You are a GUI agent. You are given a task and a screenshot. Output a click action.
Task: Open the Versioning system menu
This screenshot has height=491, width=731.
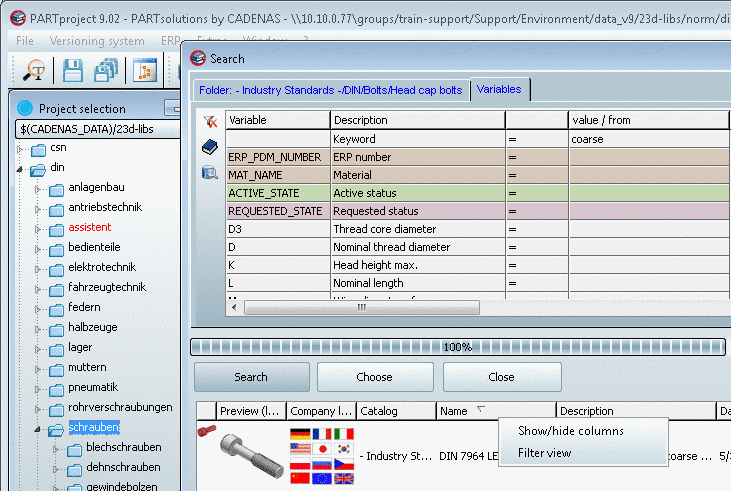pyautogui.click(x=97, y=41)
